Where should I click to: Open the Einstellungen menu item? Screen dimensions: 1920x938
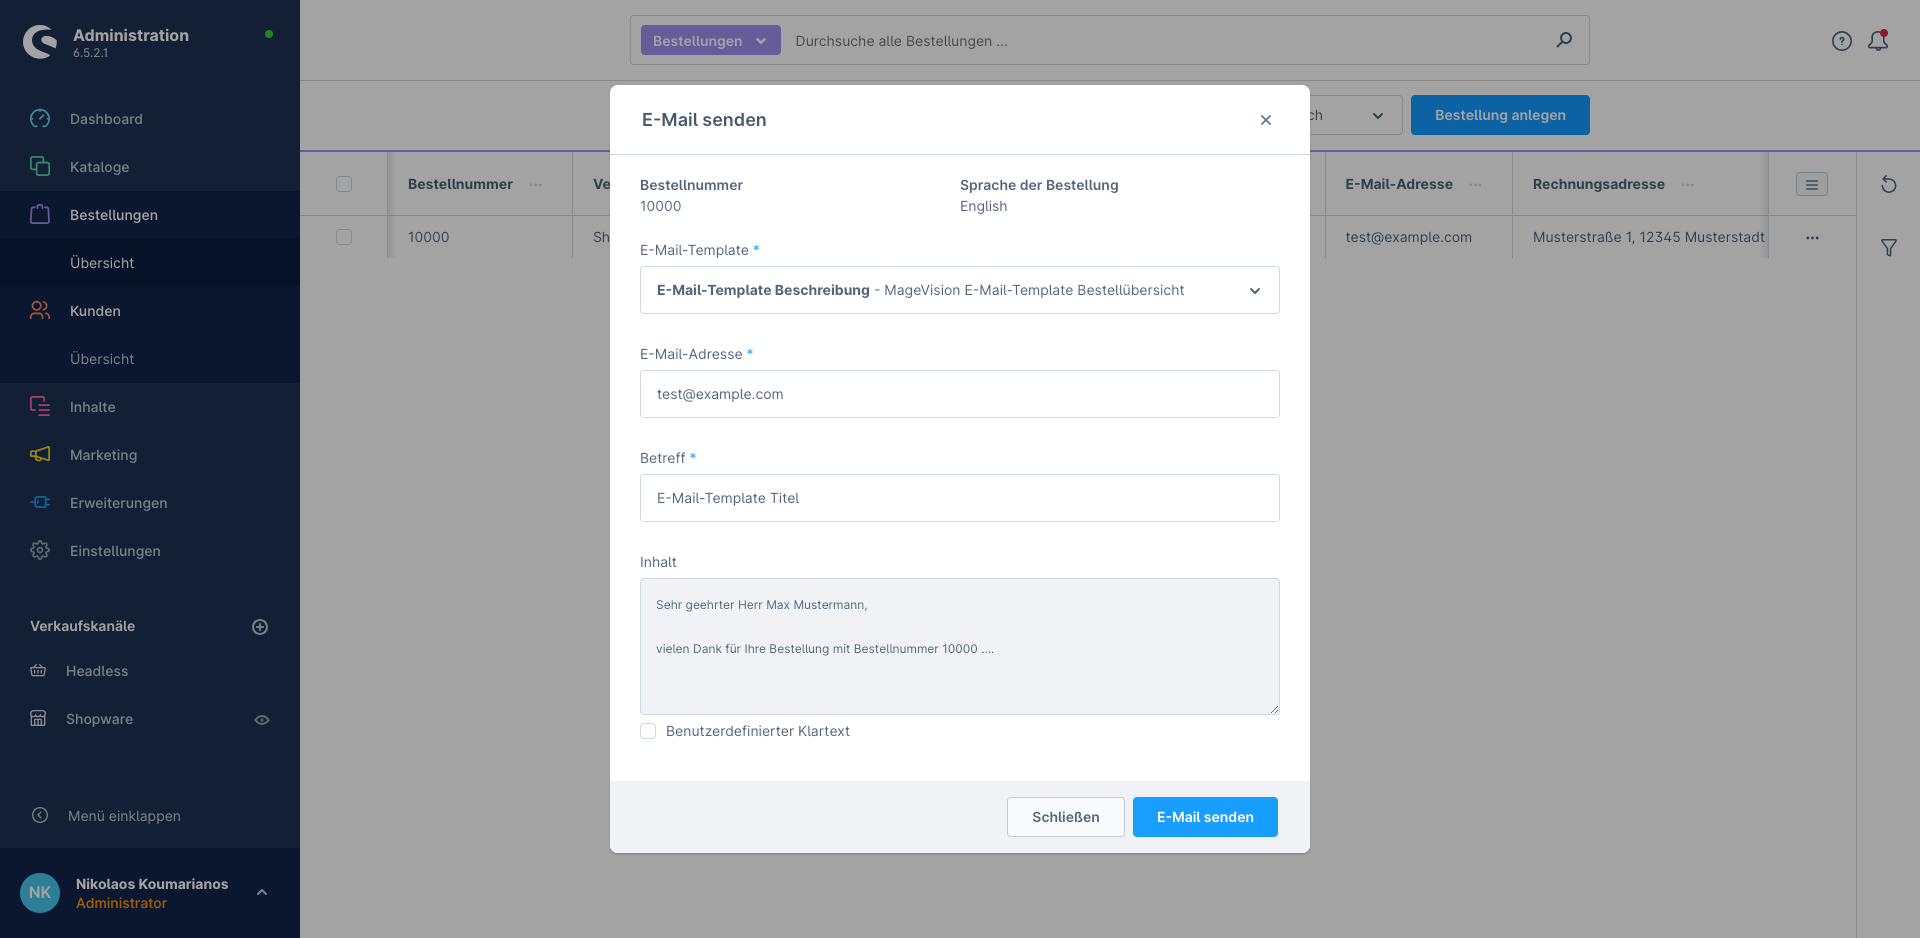tap(115, 551)
